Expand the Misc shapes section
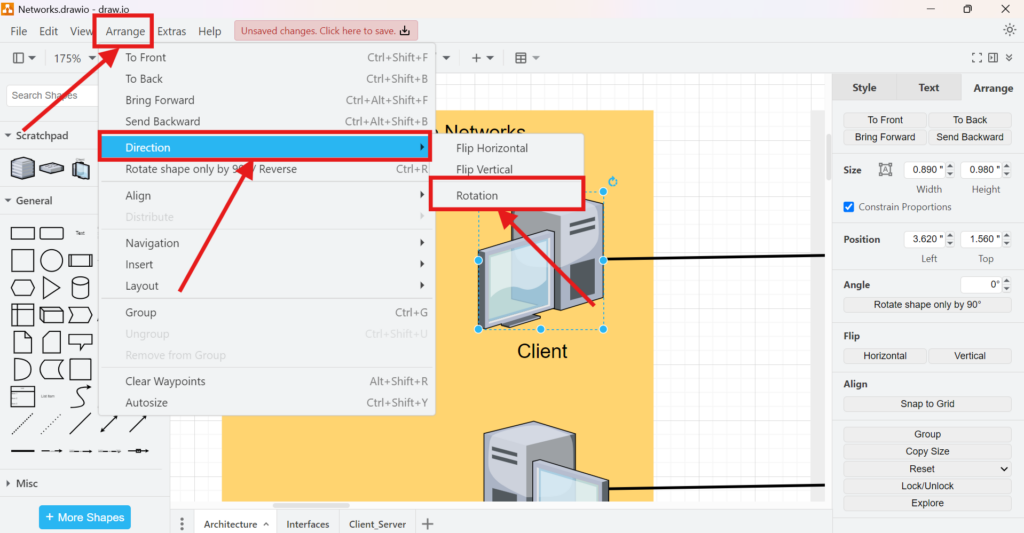This screenshot has width=1024, height=533. point(22,483)
